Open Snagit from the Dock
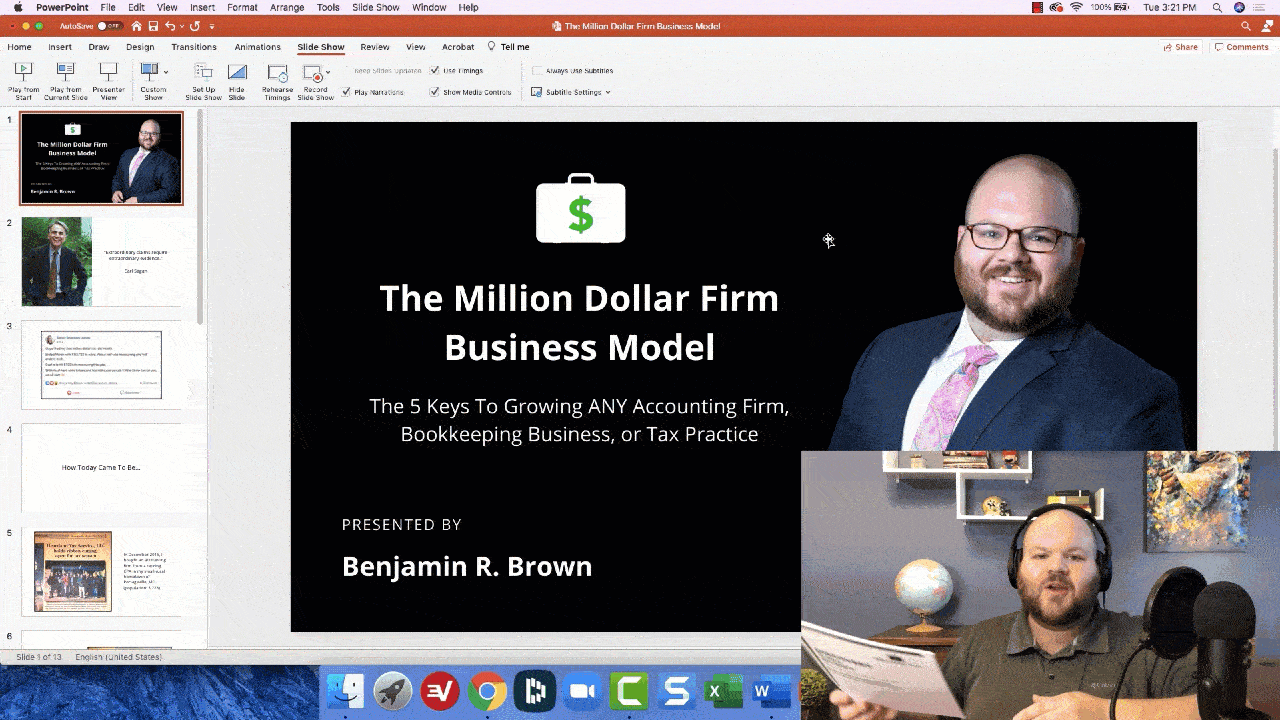The width and height of the screenshot is (1280, 720). [677, 692]
